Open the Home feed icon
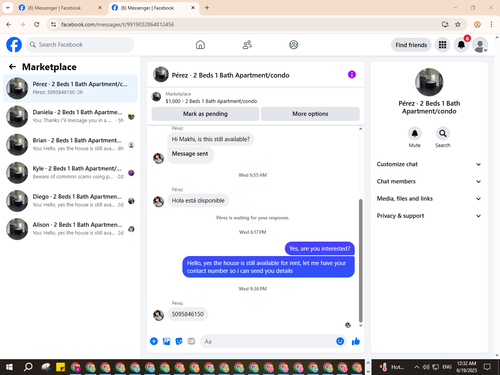The width and height of the screenshot is (500, 375). pos(200,45)
